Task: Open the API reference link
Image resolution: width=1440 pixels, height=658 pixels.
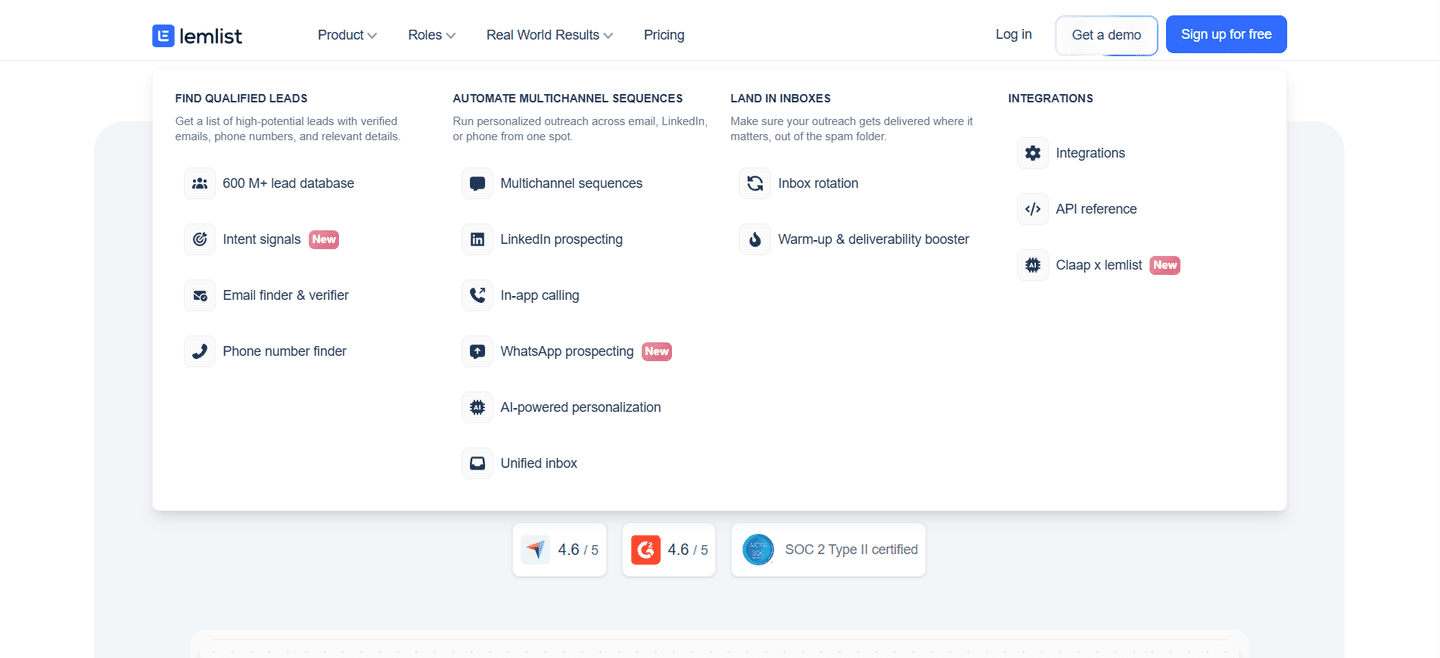Action: click(1096, 209)
